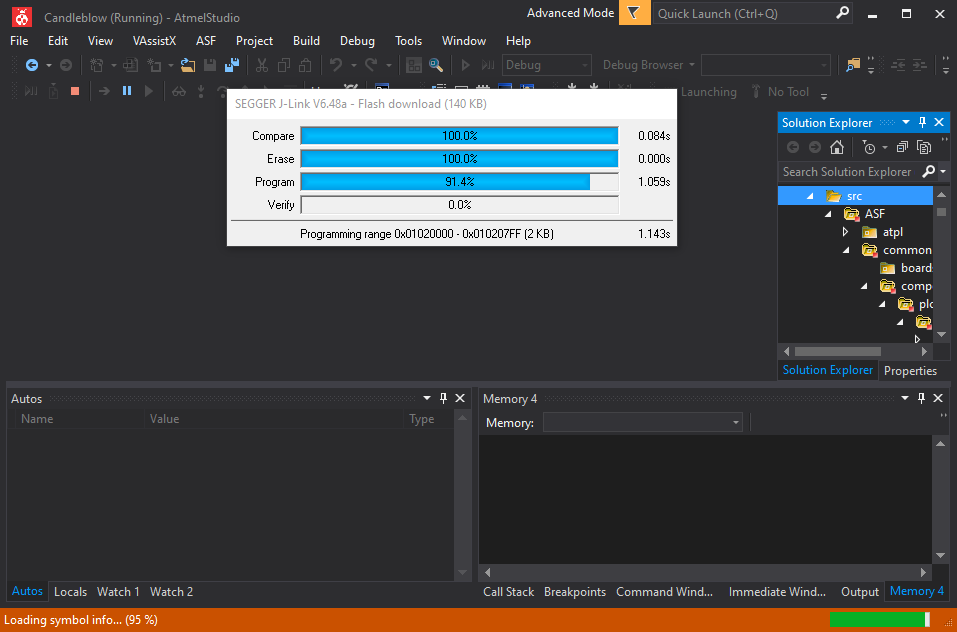Click the Open File folder icon
The height and width of the screenshot is (632, 957).
188,65
